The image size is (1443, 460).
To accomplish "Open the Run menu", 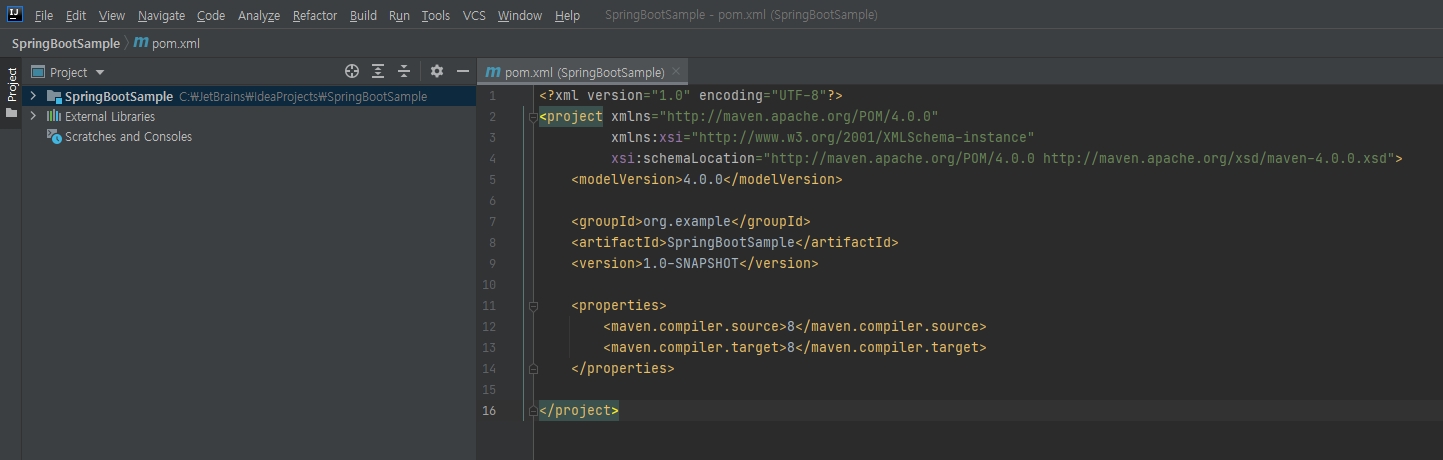I will pyautogui.click(x=399, y=16).
